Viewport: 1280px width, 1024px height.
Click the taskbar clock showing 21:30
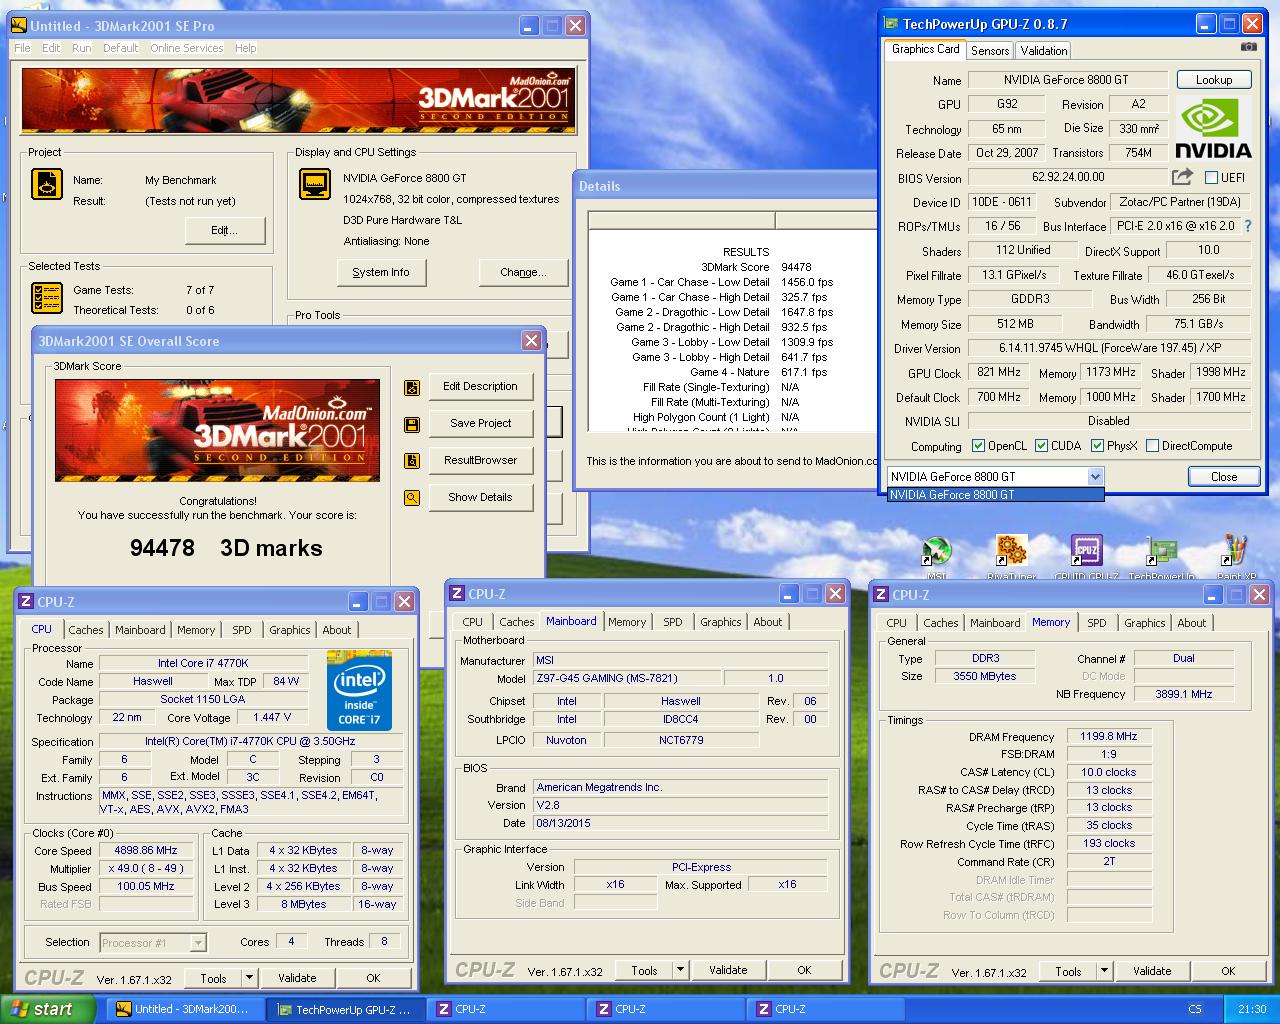click(1252, 1009)
